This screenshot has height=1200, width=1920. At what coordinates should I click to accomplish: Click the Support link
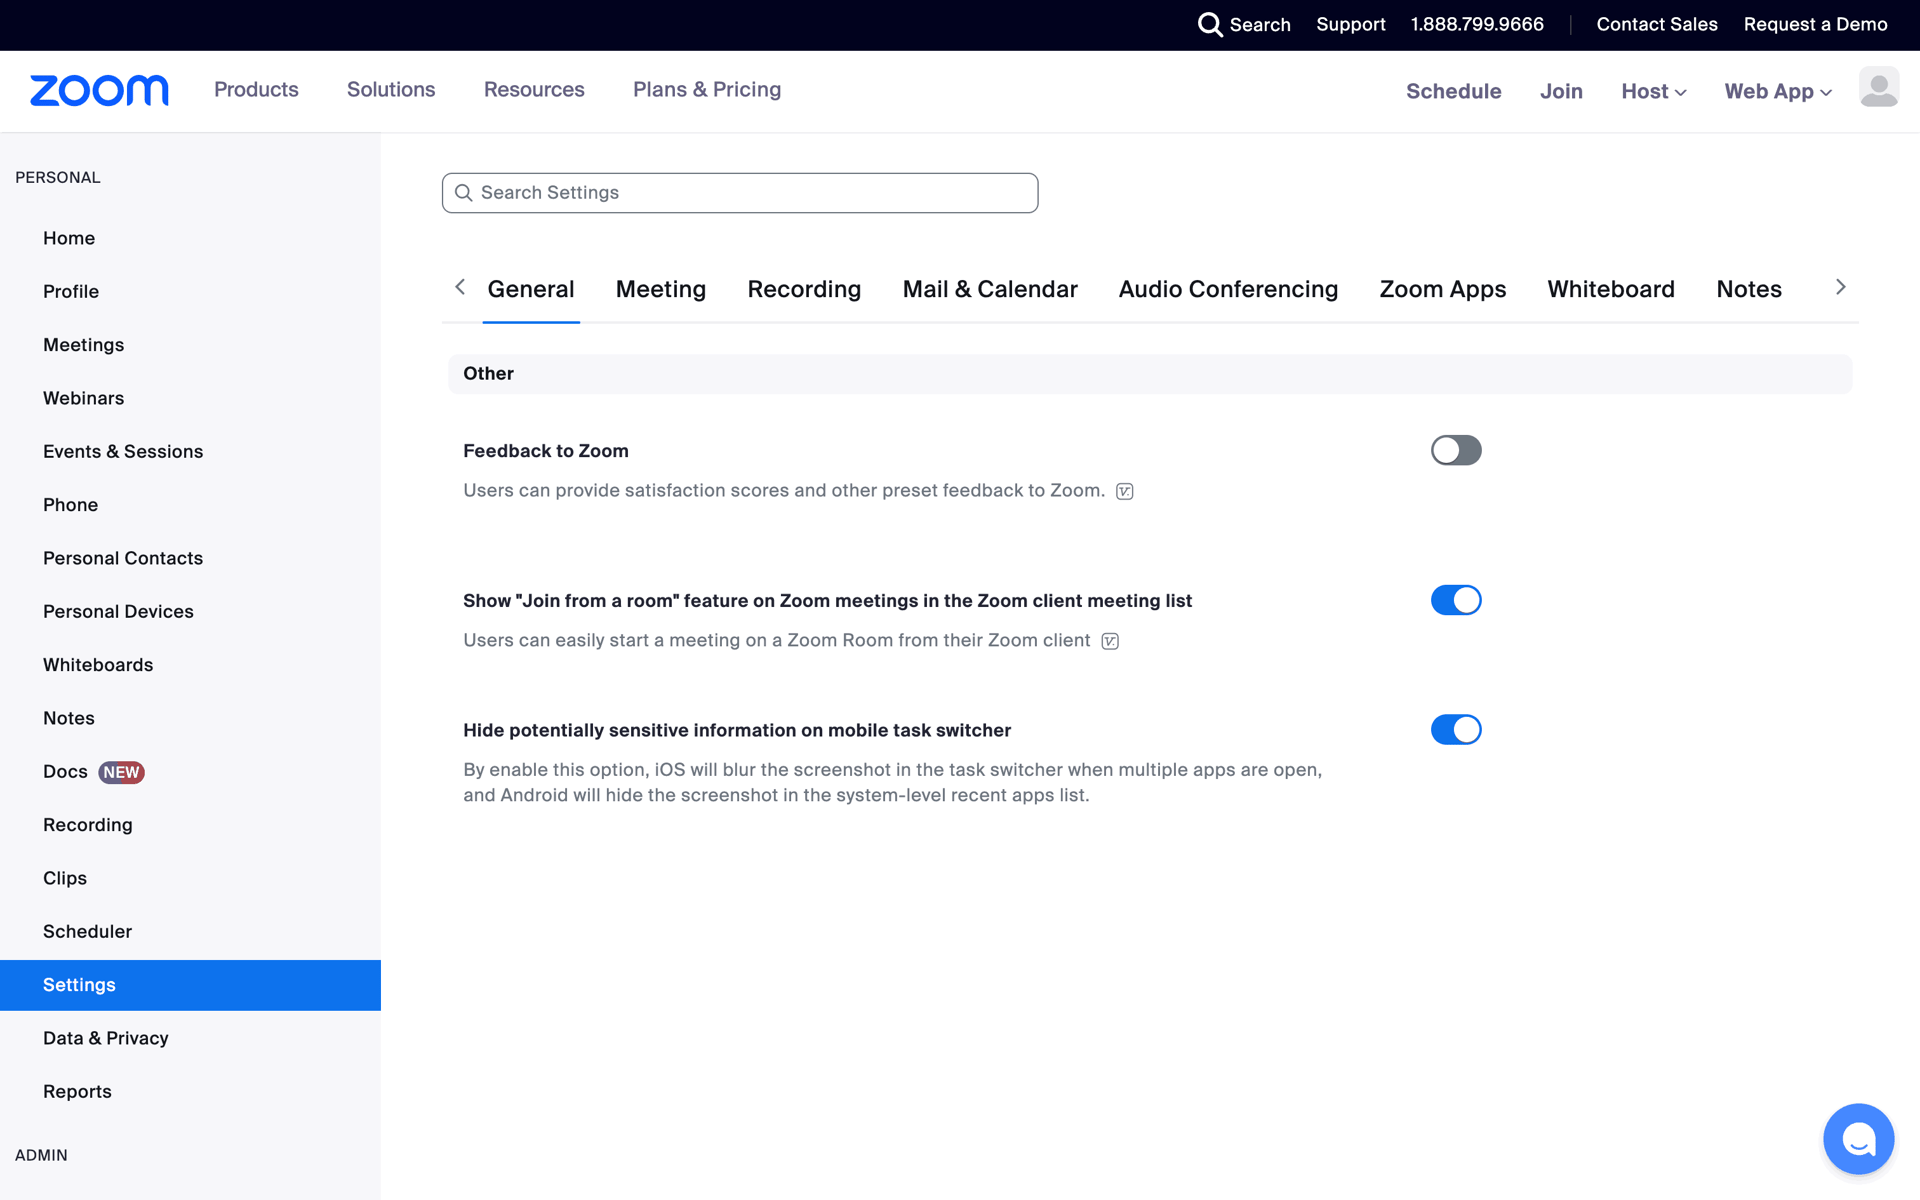[1351, 24]
